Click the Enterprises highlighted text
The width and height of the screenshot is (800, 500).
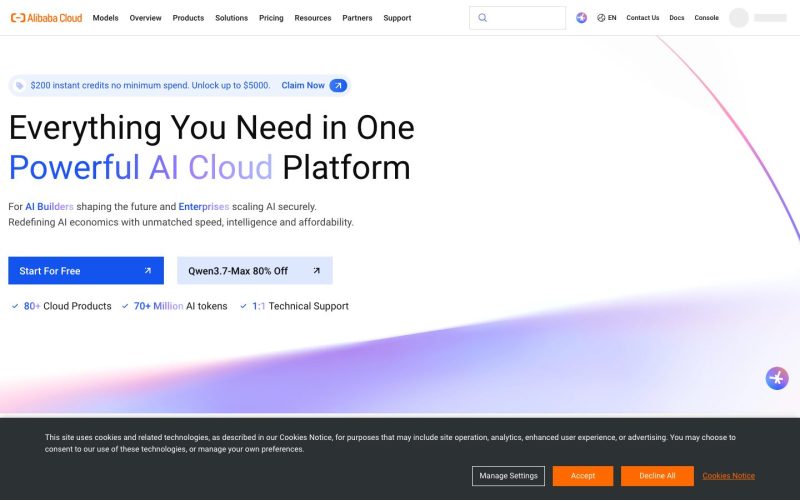point(204,207)
